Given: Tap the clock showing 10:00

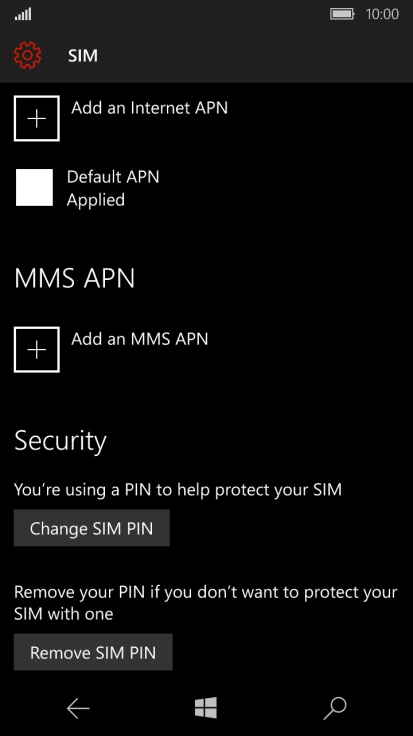Looking at the screenshot, I should pos(382,14).
